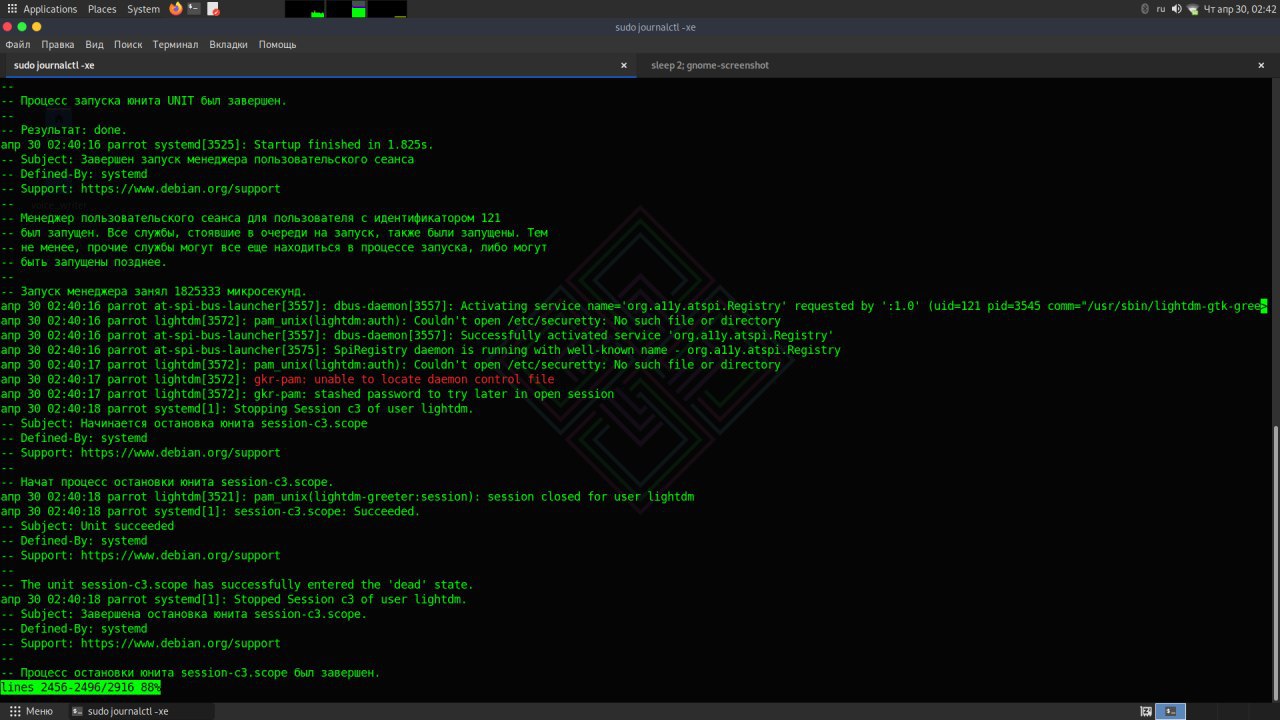Viewport: 1280px width, 720px height.
Task: Click 'Subject: Завершена остановка юнита session-c3.scope' line
Action: [x=184, y=614]
